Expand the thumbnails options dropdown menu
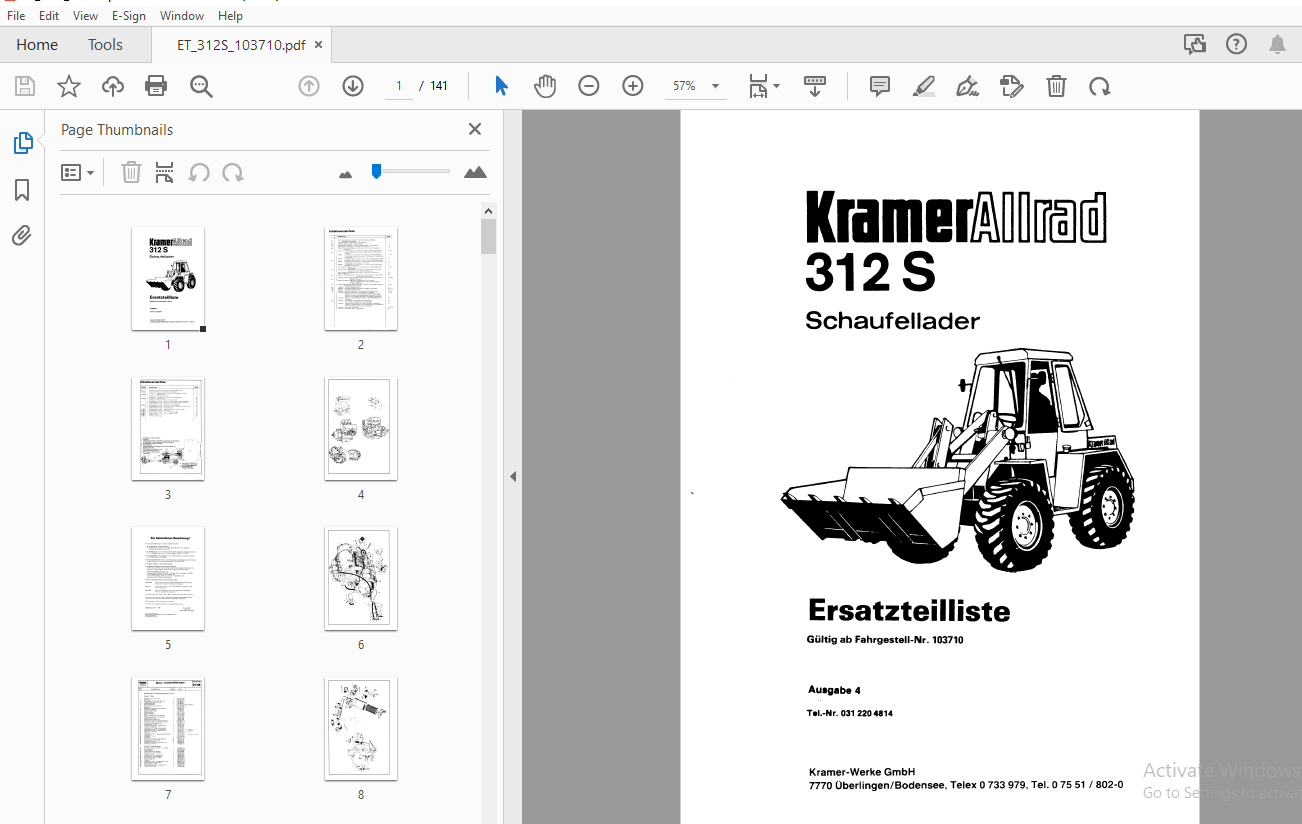This screenshot has height=824, width=1302. coord(78,173)
